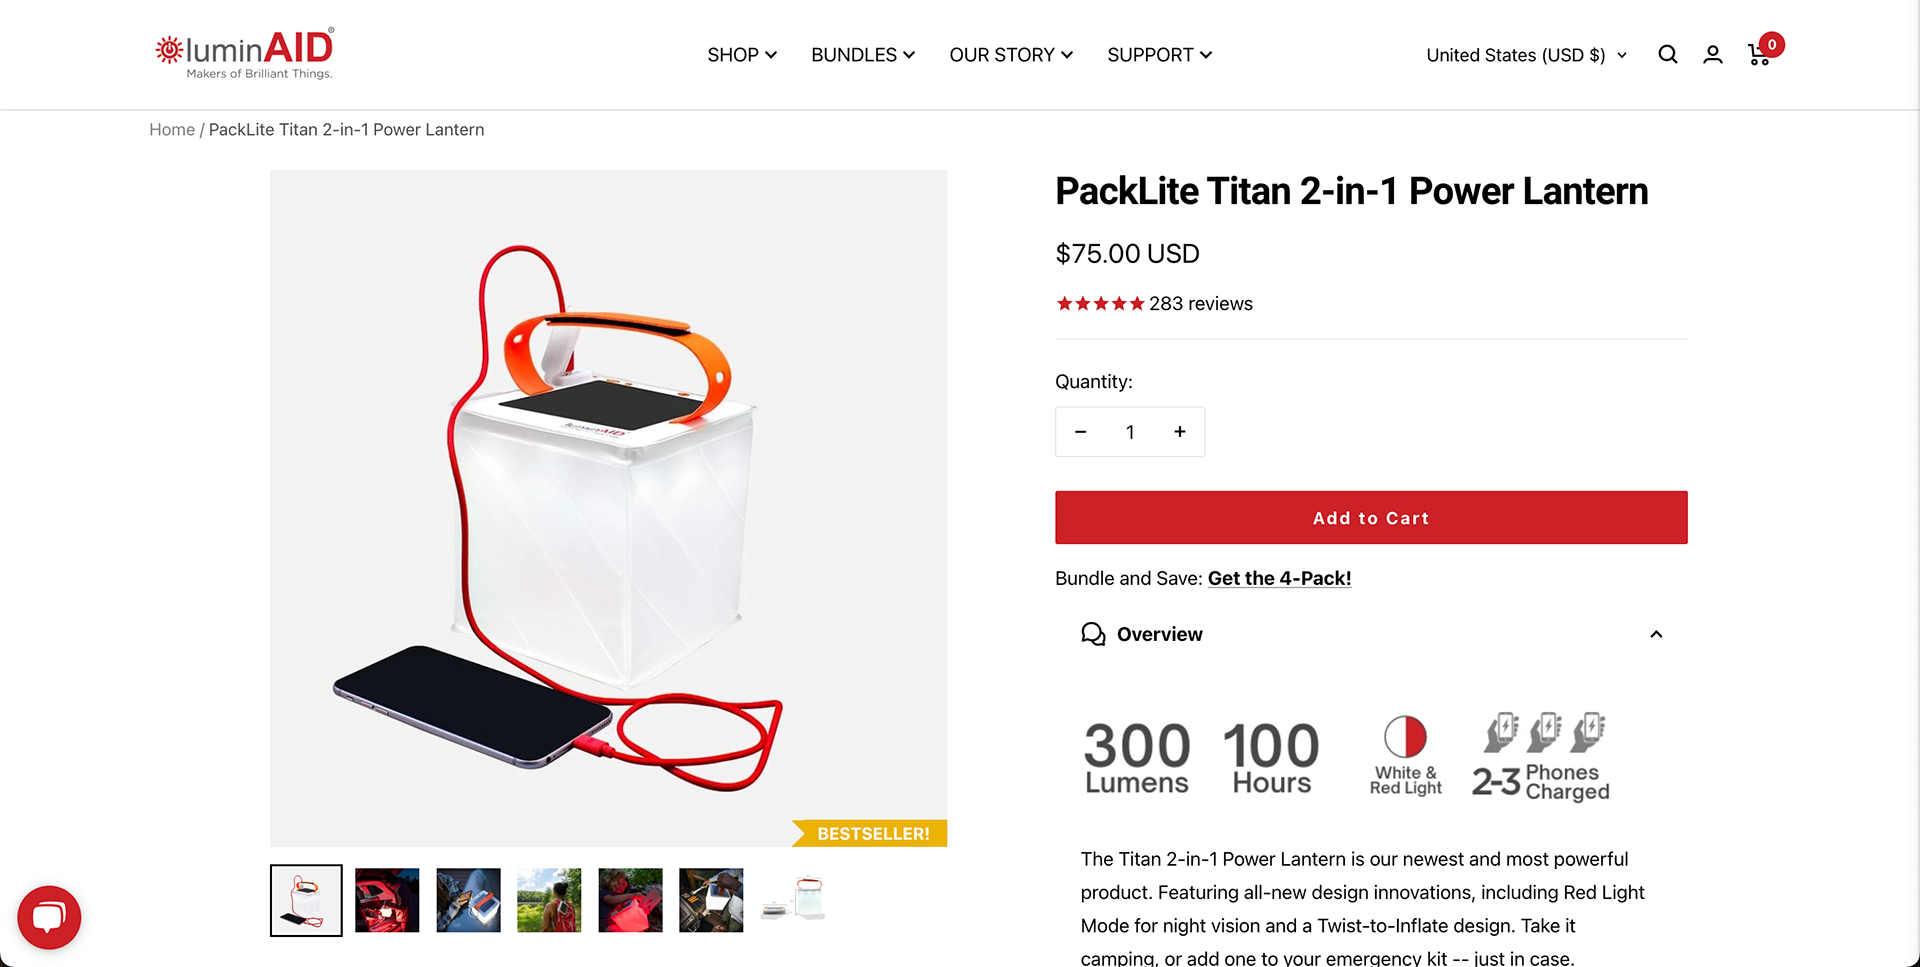Image resolution: width=1920 pixels, height=967 pixels.
Task: Go to Home breadcrumb link
Action: click(x=172, y=130)
